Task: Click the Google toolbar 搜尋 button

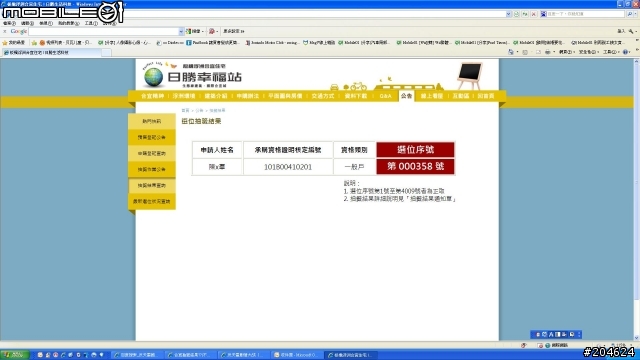Action: click(195, 31)
